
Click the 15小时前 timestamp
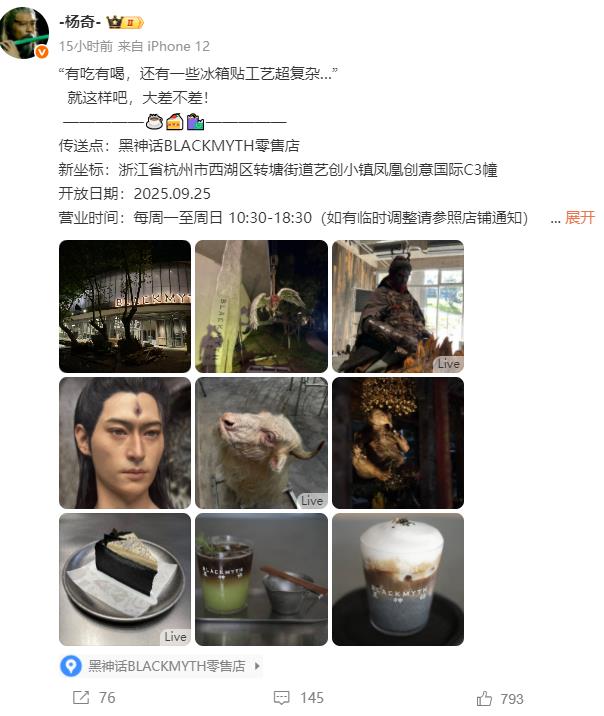pyautogui.click(x=86, y=46)
